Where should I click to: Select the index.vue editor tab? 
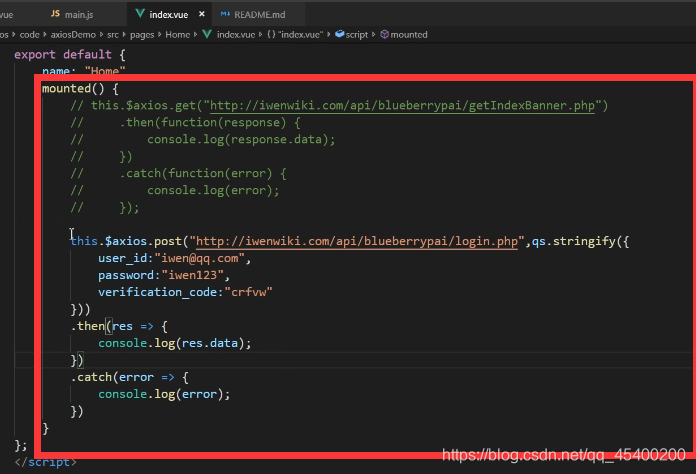[x=168, y=15]
